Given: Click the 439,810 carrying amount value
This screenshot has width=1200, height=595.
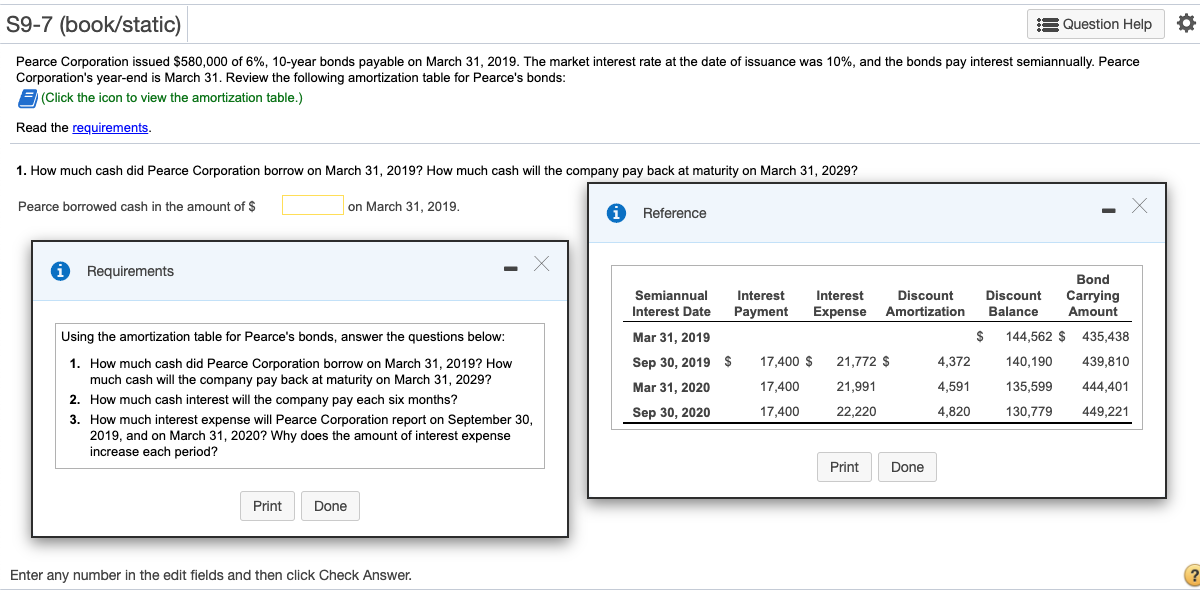Looking at the screenshot, I should 1106,361.
